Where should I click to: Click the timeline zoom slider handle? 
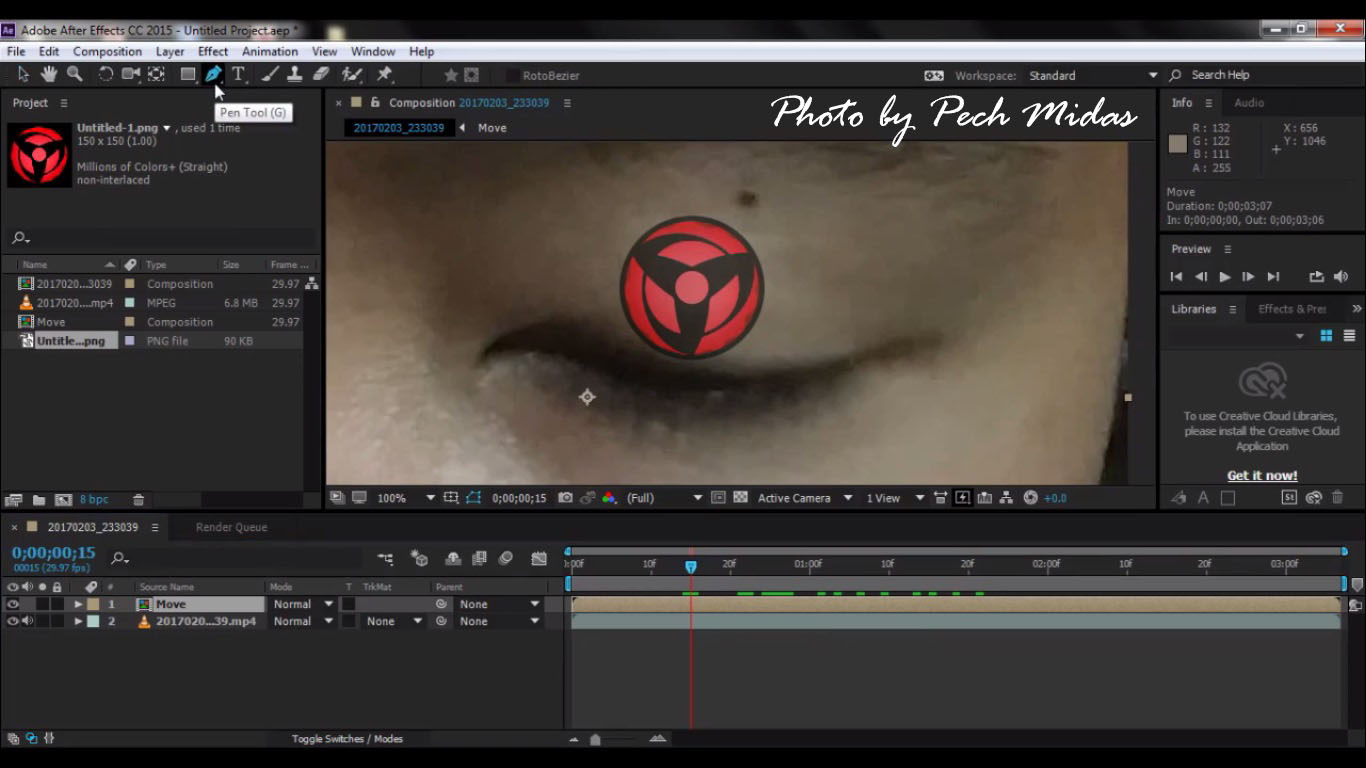click(x=596, y=740)
